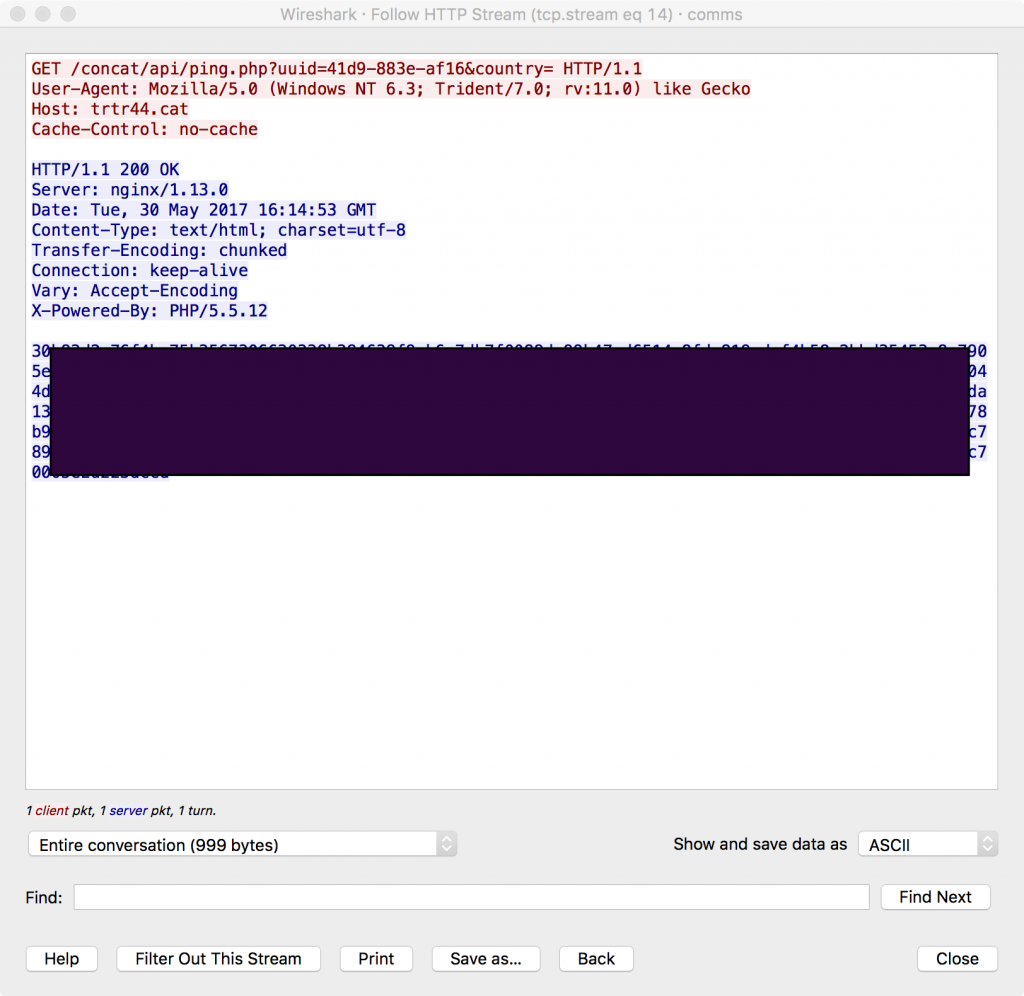Print the HTTP stream contents
The height and width of the screenshot is (996, 1024).
[x=376, y=958]
